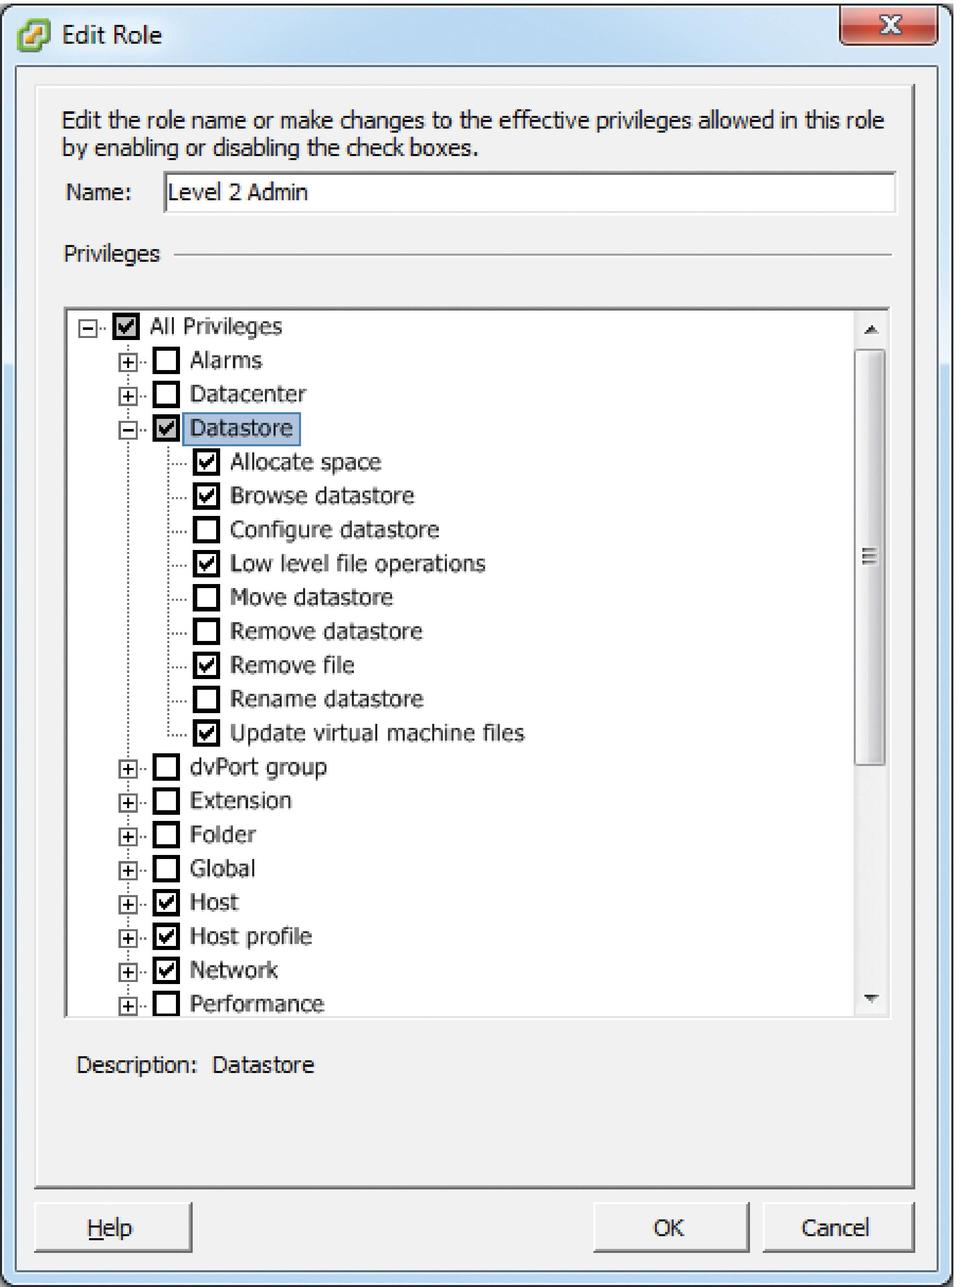This screenshot has height=1287, width=960.
Task: Expand the Network privilege group
Action: [x=128, y=972]
